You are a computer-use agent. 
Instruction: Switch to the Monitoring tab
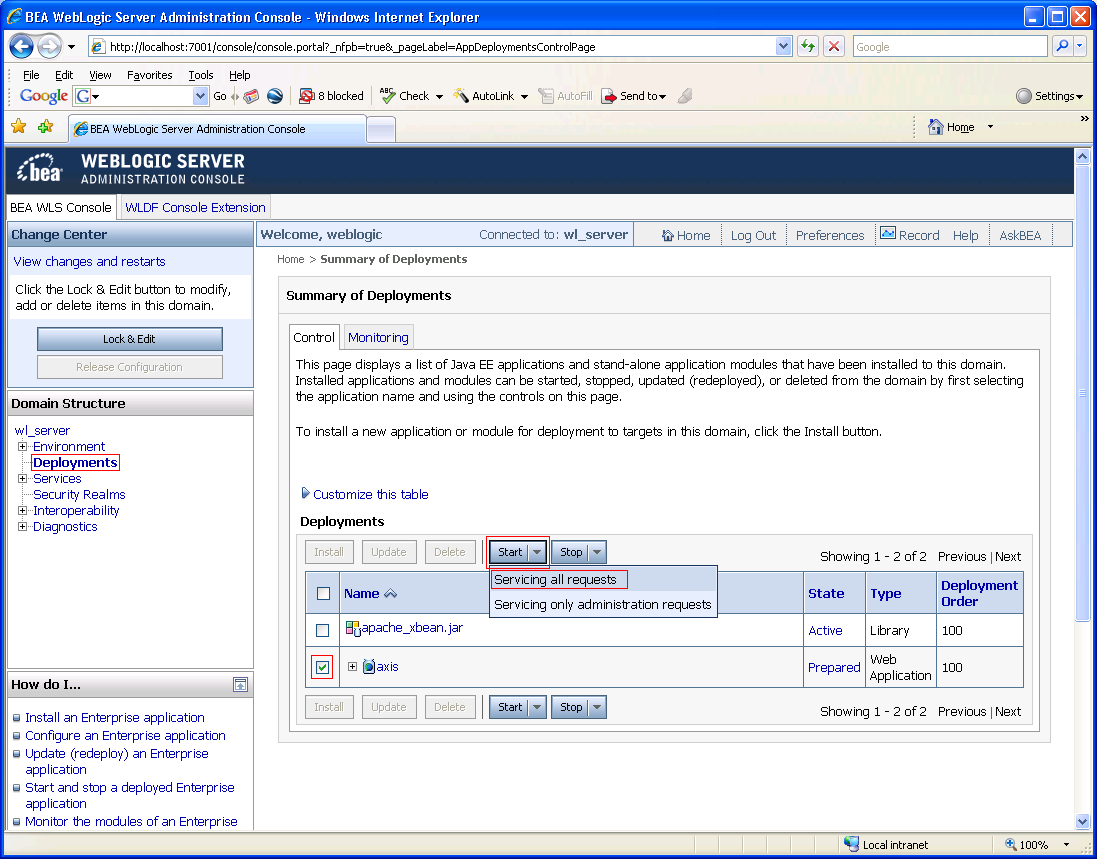[378, 338]
